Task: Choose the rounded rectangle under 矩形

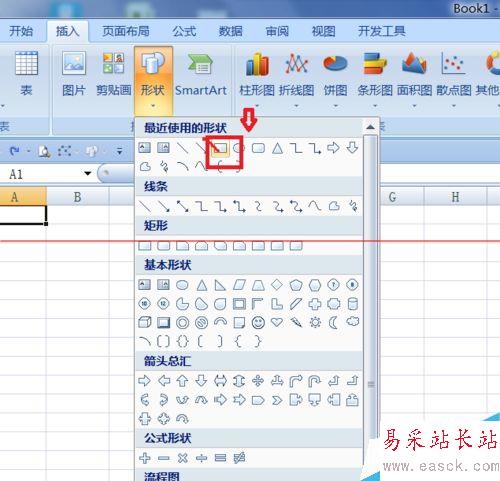Action: [x=164, y=246]
